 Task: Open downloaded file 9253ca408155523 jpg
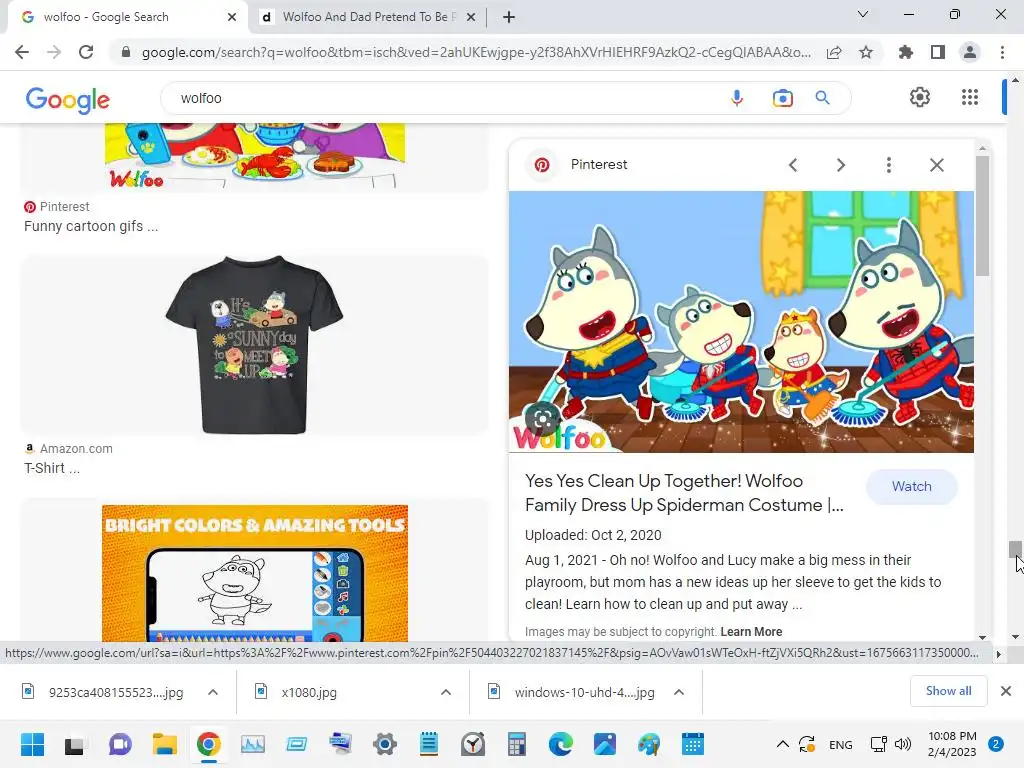pos(116,692)
